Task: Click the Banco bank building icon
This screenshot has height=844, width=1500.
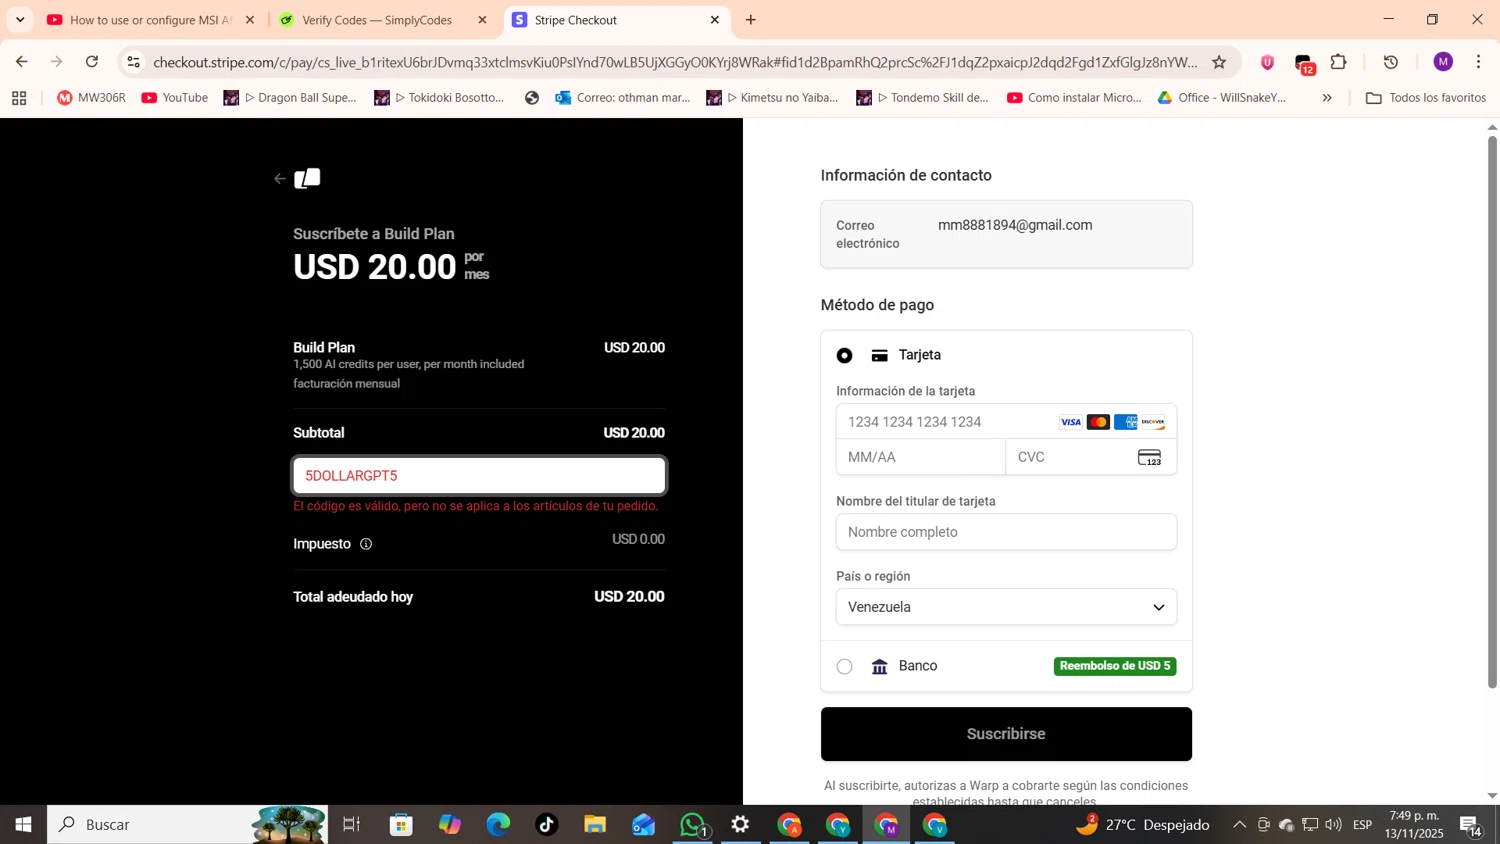Action: click(x=880, y=666)
